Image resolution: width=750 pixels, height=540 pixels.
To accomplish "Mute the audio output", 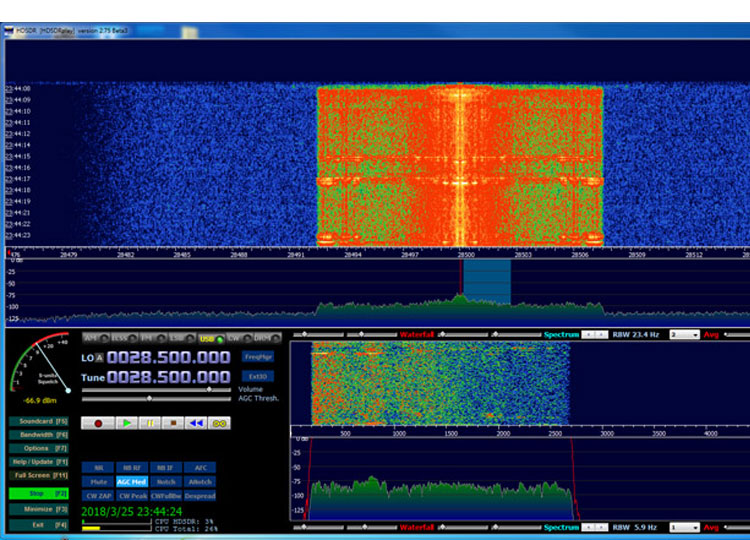I will click(x=99, y=482).
